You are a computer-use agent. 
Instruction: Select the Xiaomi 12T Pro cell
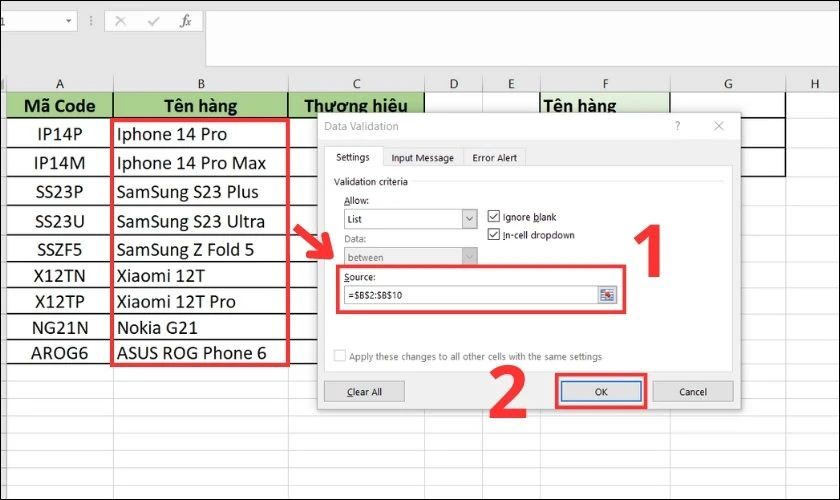pyautogui.click(x=201, y=301)
